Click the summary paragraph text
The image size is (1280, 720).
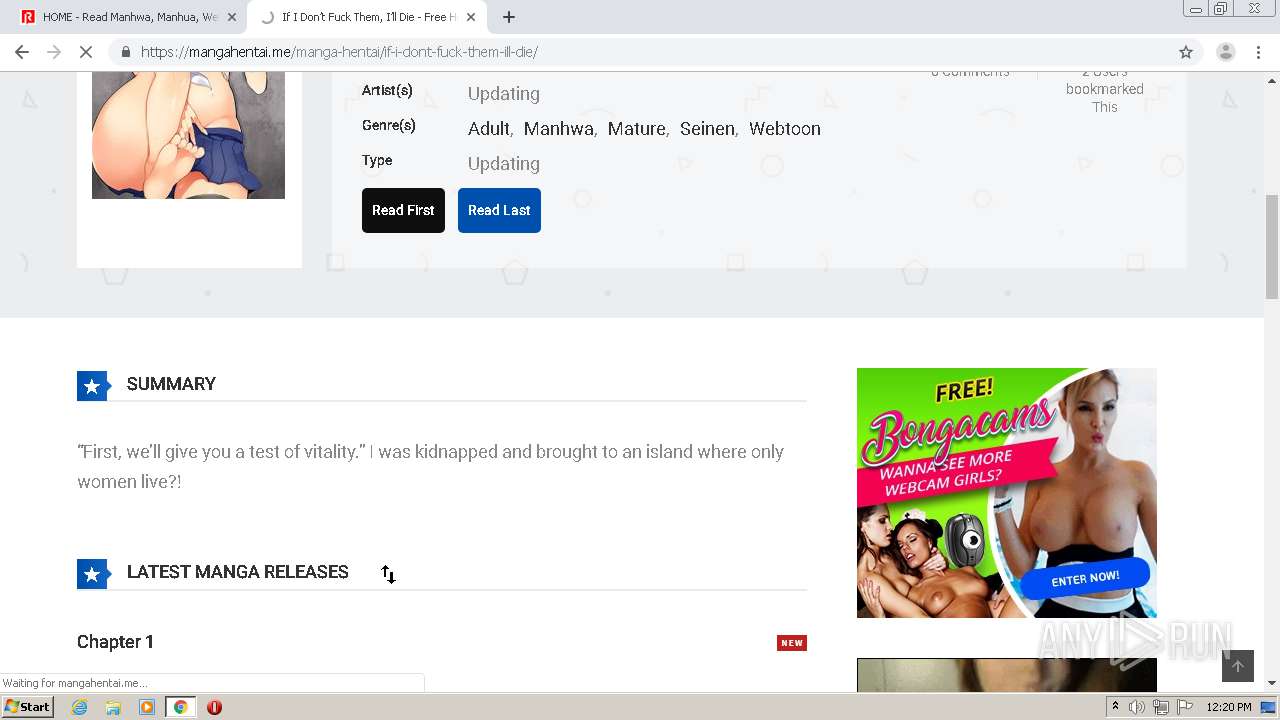click(x=430, y=467)
